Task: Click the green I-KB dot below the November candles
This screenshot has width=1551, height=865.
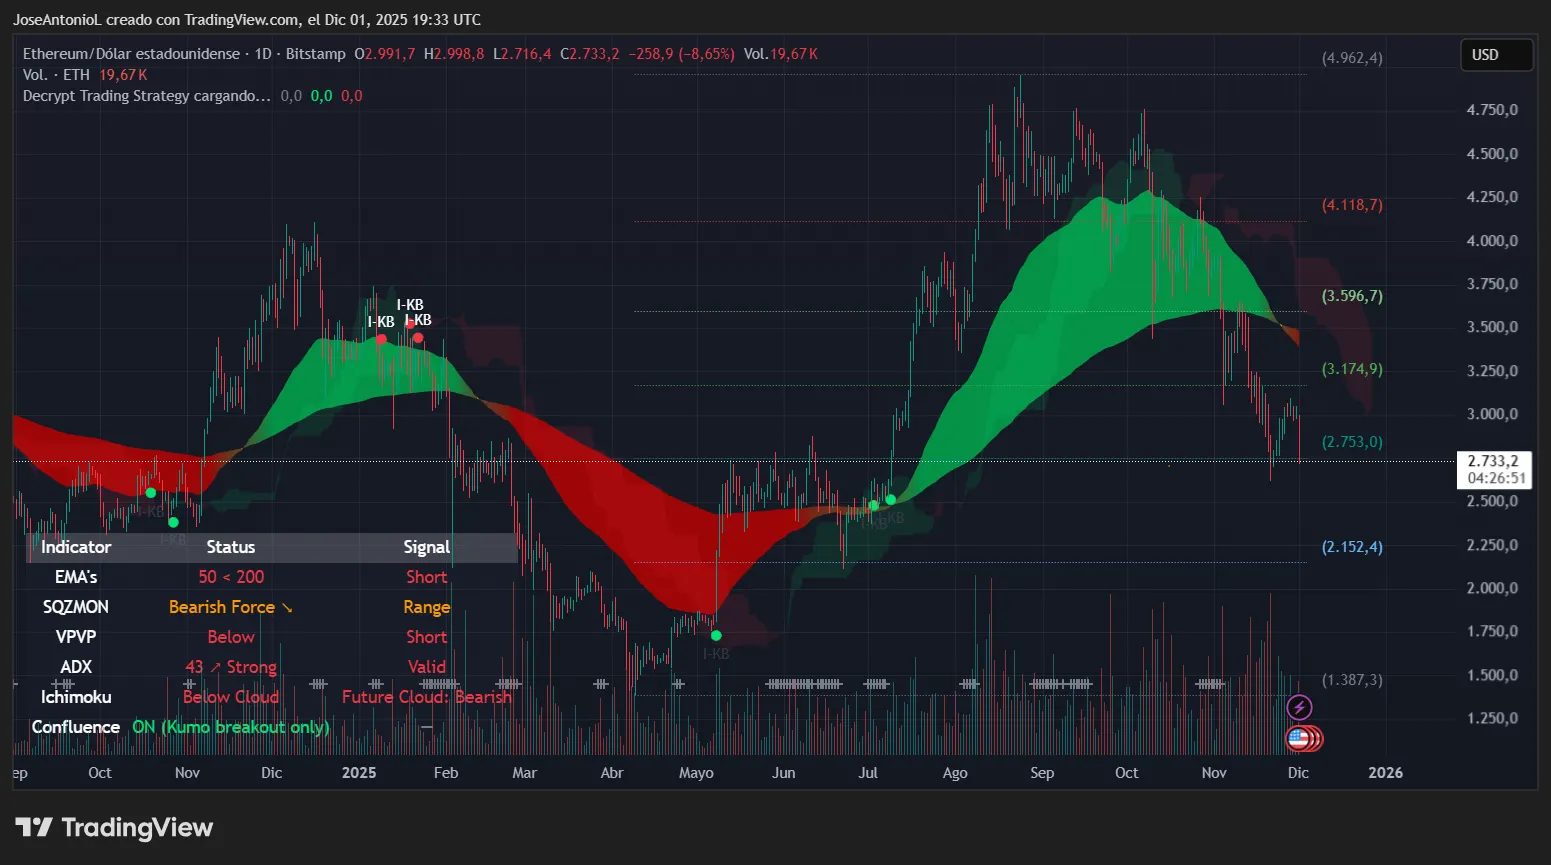Action: (172, 521)
